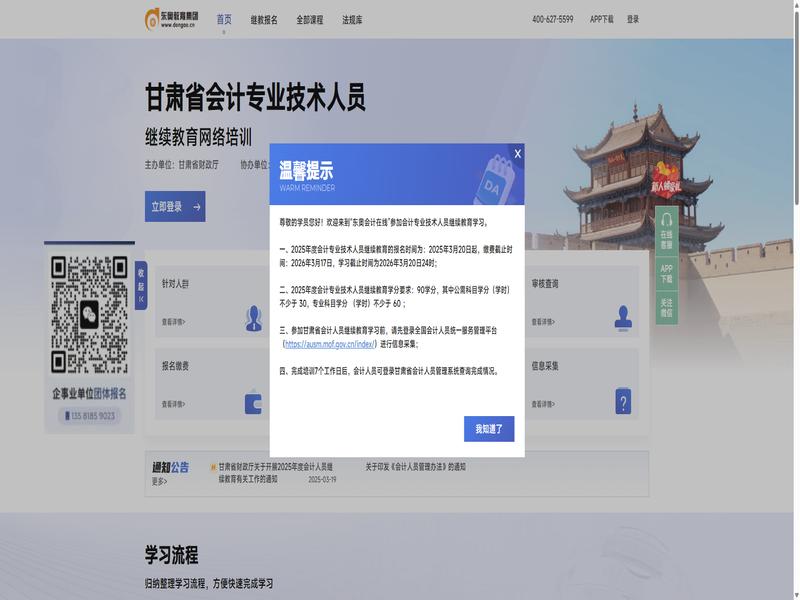Close the 温馨提示 dialog with X
Image resolution: width=800 pixels, height=600 pixels.
tap(517, 153)
